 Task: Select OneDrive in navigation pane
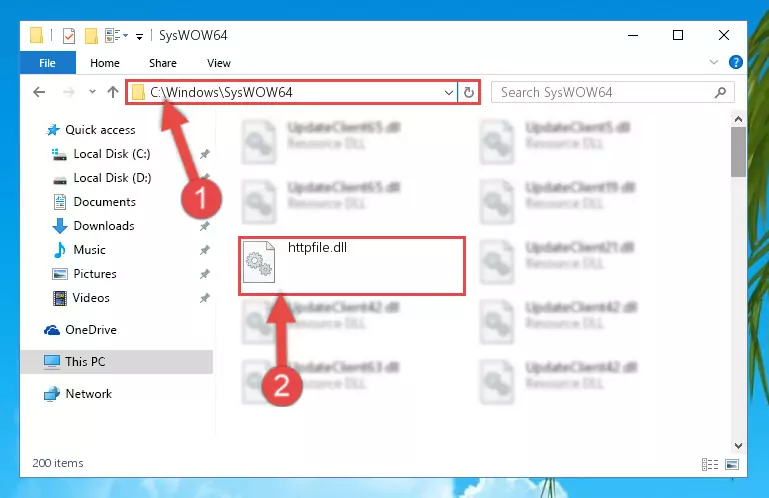point(91,330)
